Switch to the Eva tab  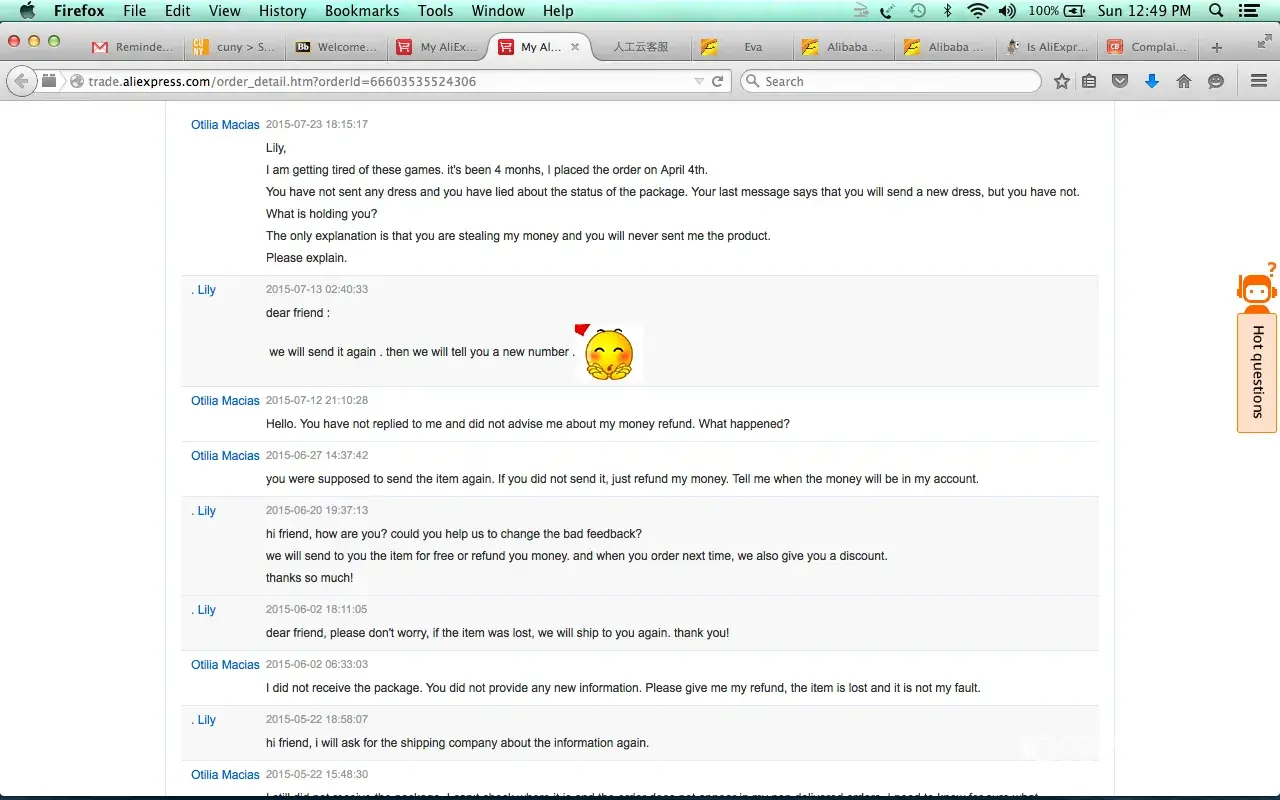click(752, 47)
